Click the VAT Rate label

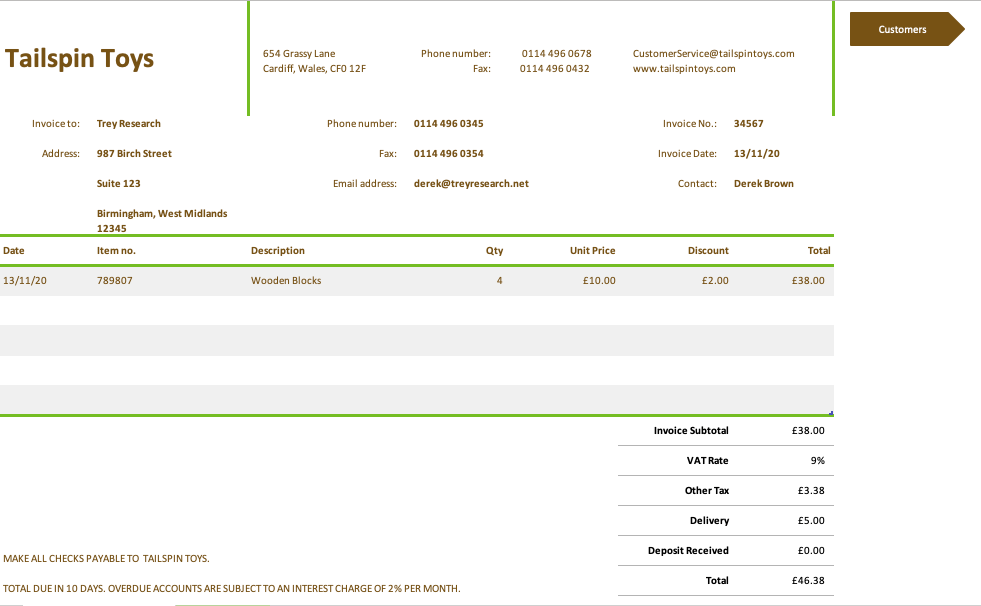point(708,461)
